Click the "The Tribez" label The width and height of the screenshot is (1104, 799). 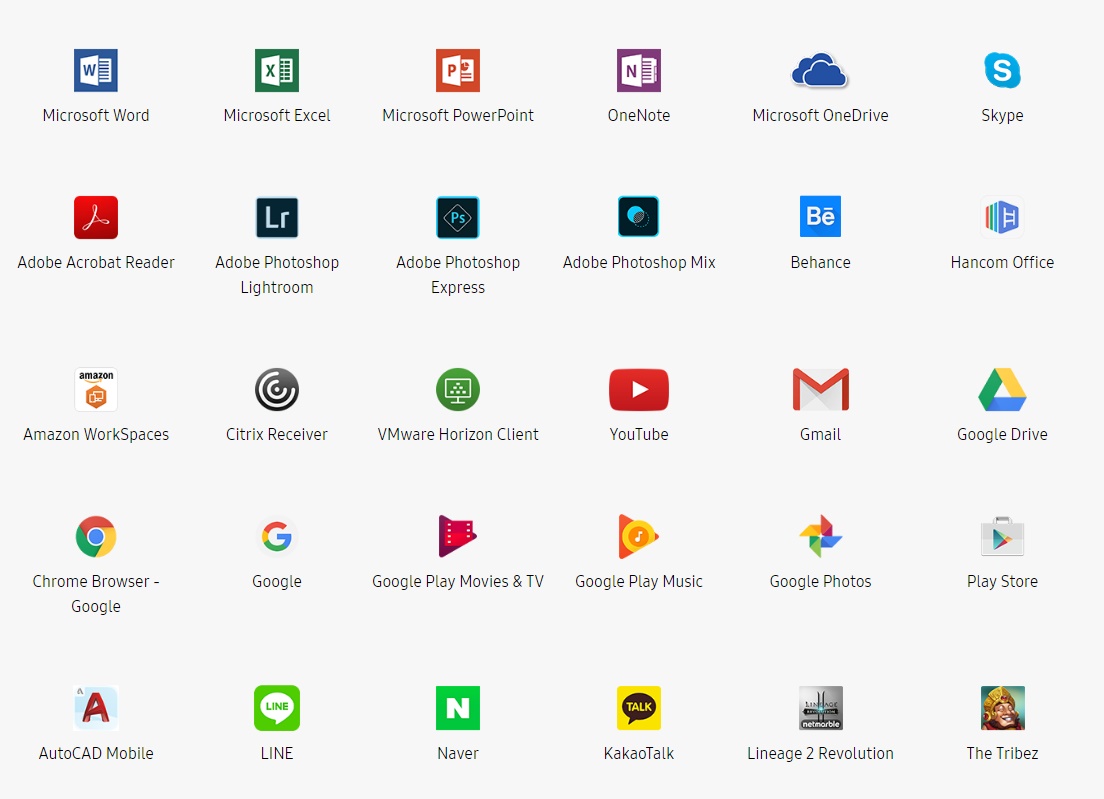1002,753
